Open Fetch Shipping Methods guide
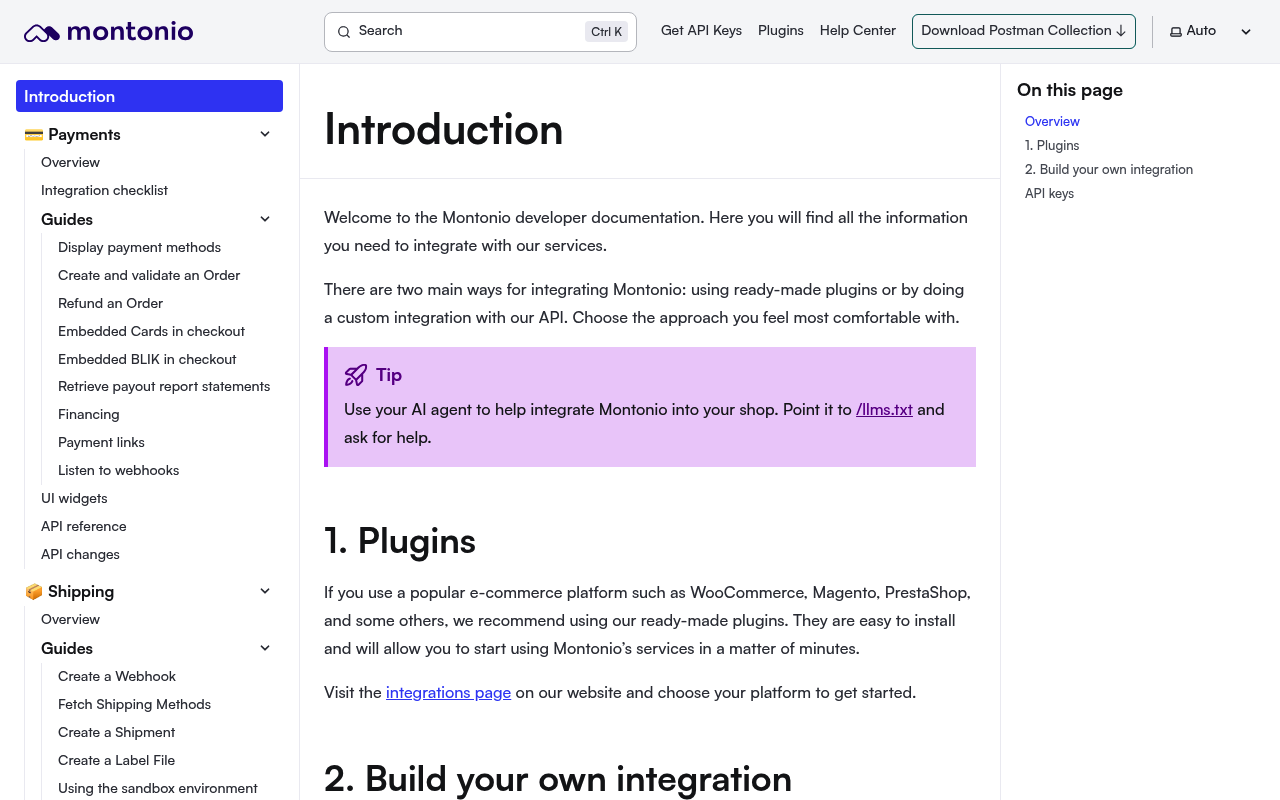The height and width of the screenshot is (800, 1280). pyautogui.click(x=134, y=704)
